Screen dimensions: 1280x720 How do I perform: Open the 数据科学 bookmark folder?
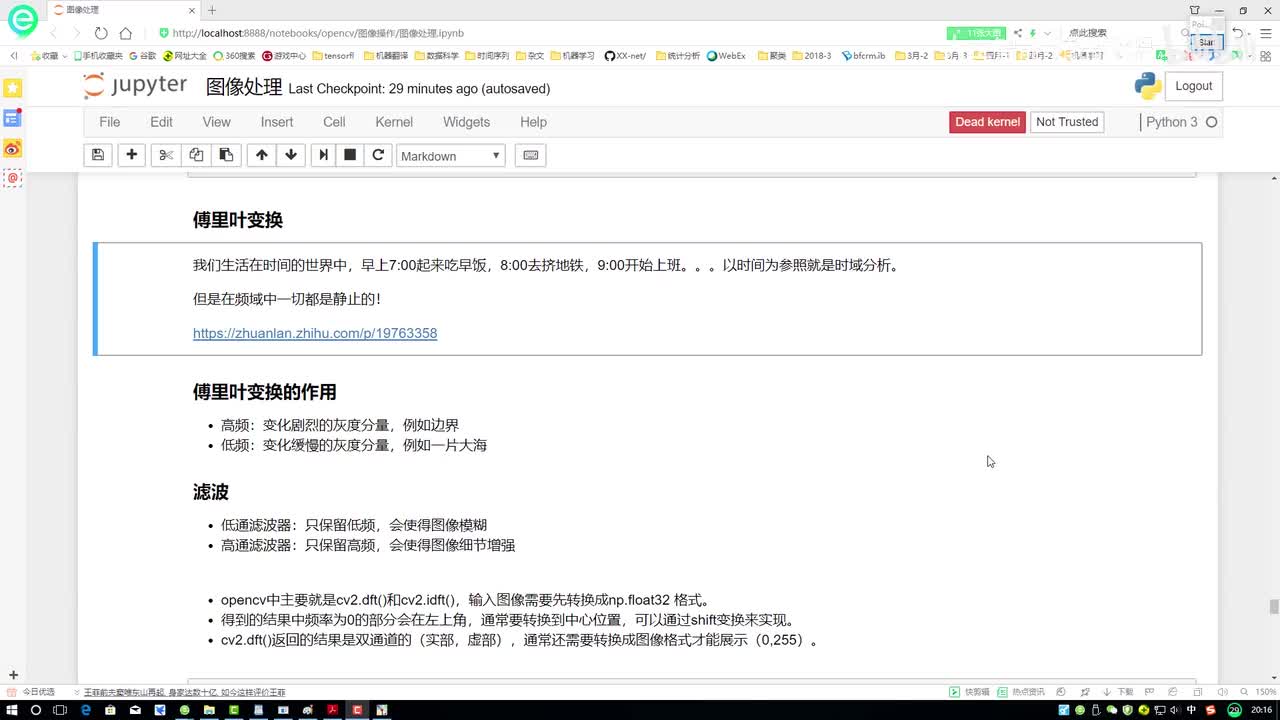pos(436,56)
